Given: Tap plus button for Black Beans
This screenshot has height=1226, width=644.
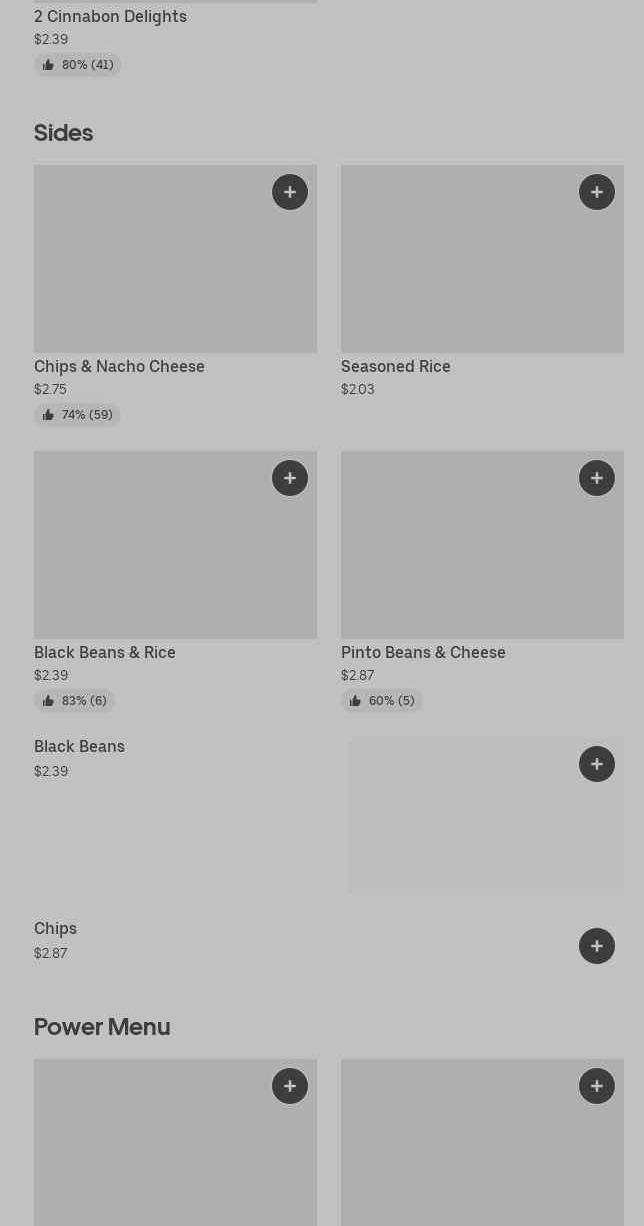Looking at the screenshot, I should pos(597,764).
